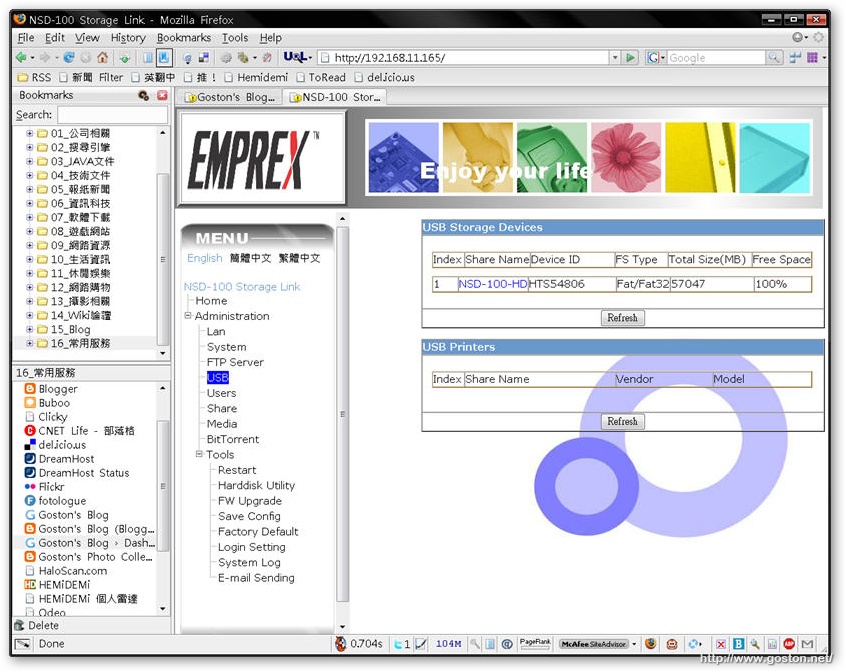Image resolution: width=845 pixels, height=671 pixels.
Task: Switch to the NSD-100 Stor... tab
Action: [x=335, y=97]
